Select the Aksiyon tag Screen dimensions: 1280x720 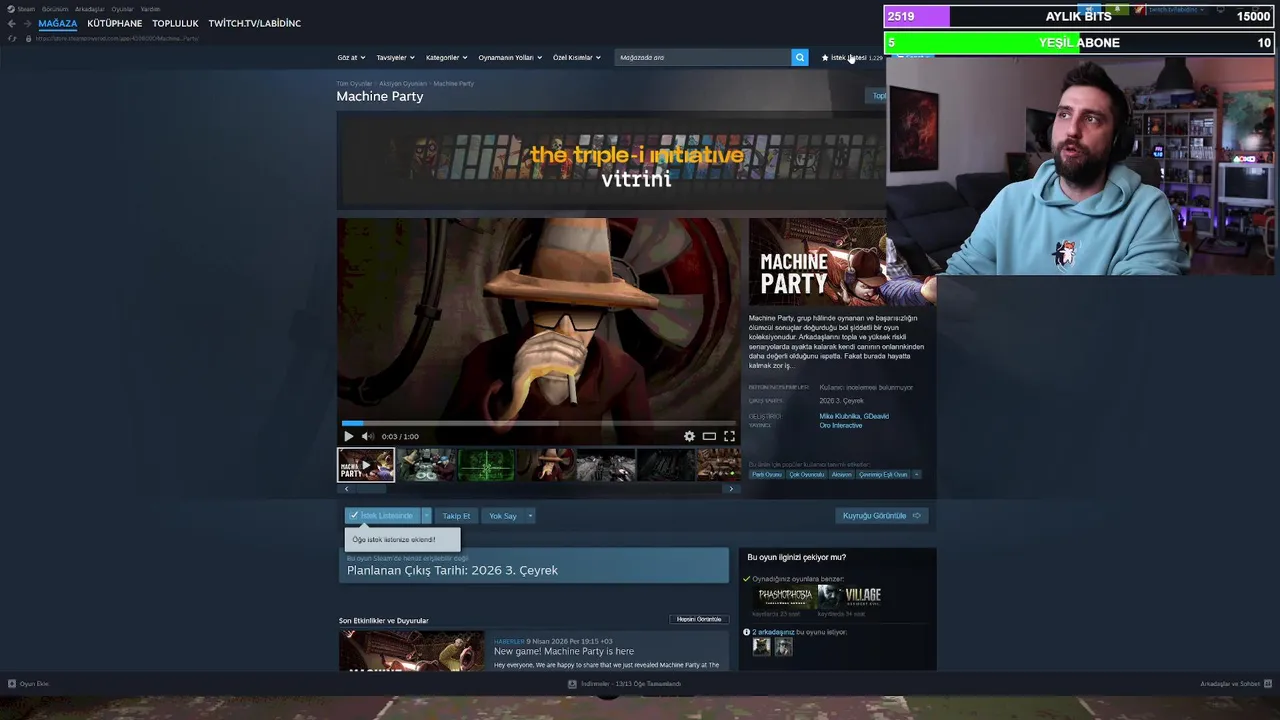point(842,474)
